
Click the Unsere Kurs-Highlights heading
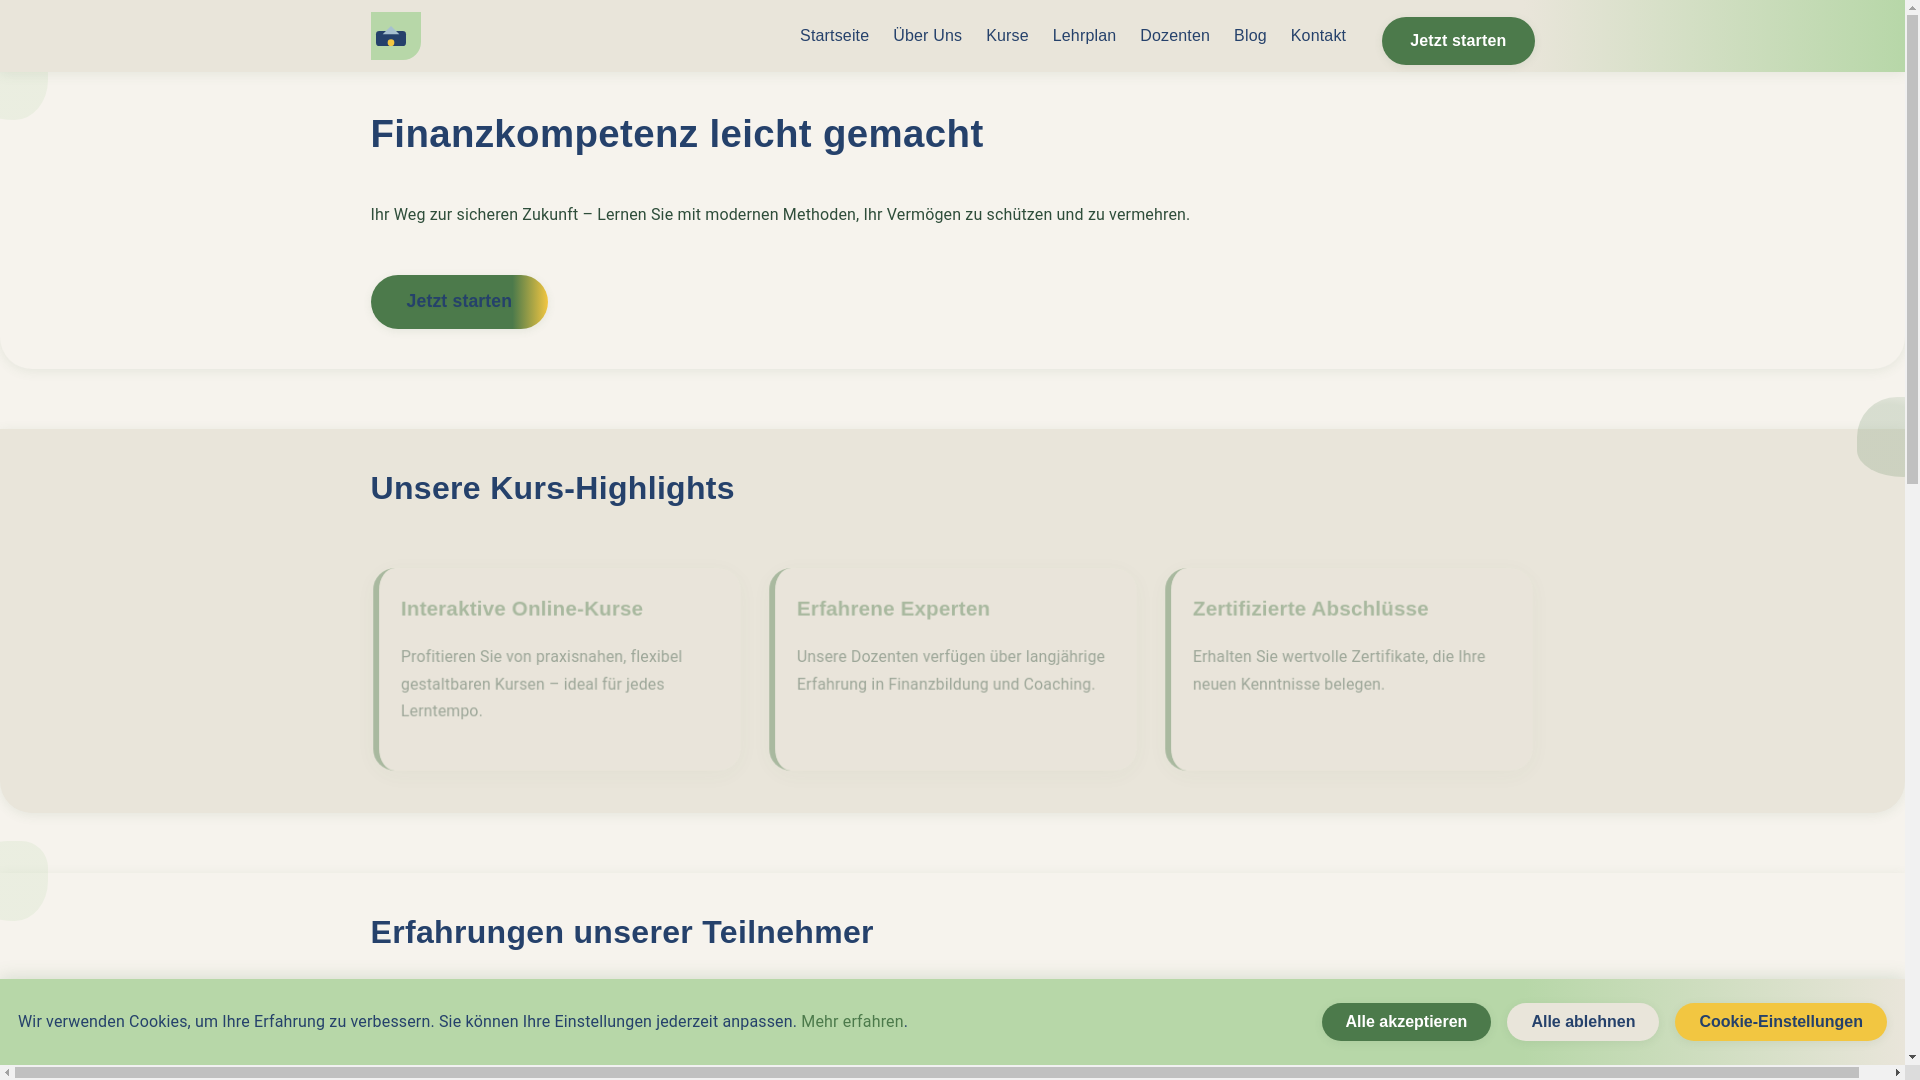click(x=552, y=488)
